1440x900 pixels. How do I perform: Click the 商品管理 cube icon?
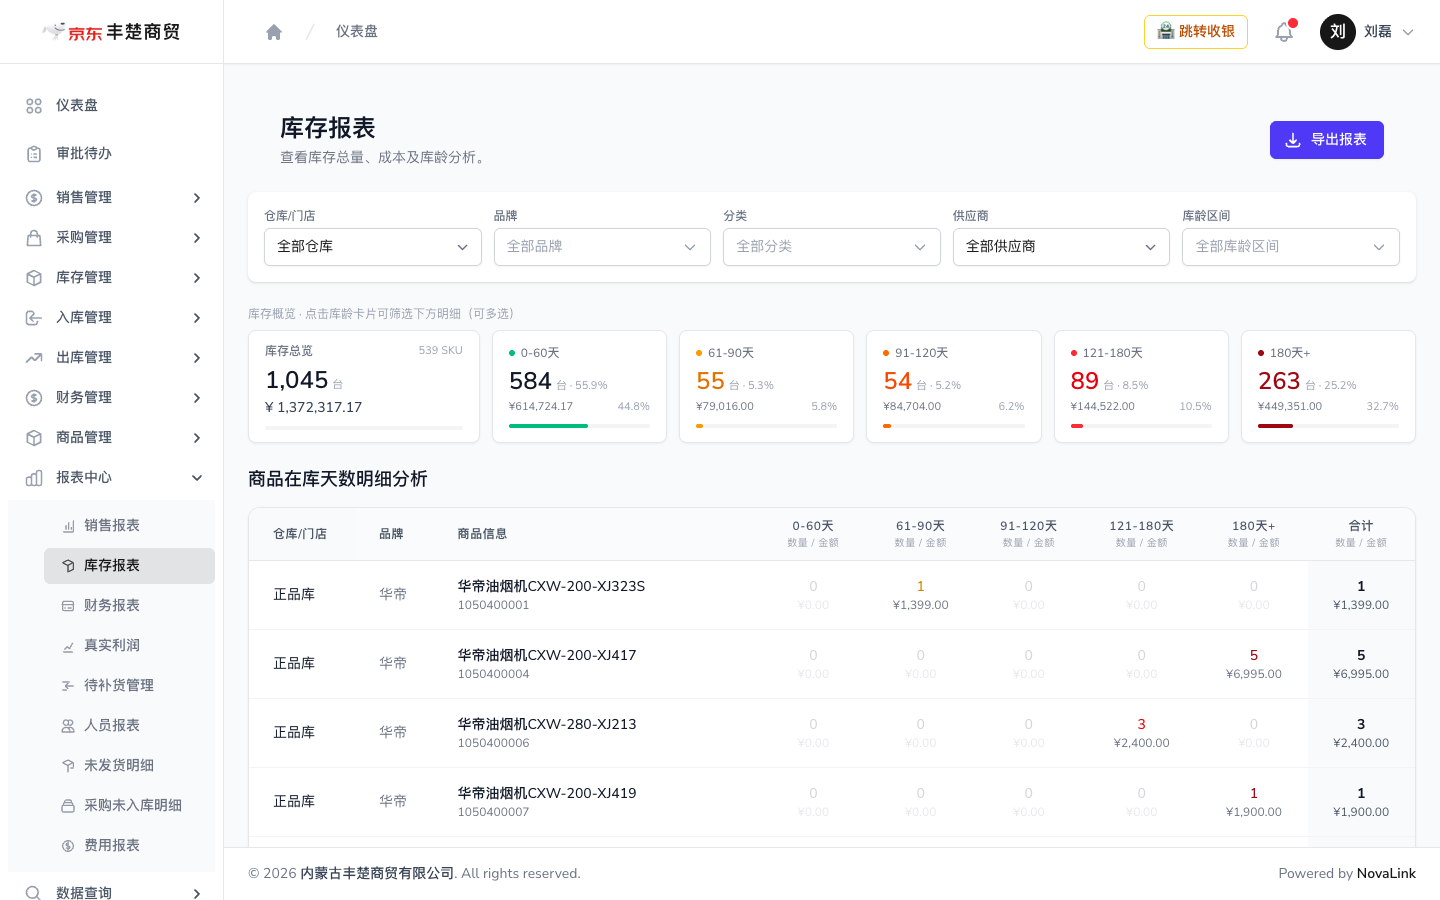click(x=34, y=438)
